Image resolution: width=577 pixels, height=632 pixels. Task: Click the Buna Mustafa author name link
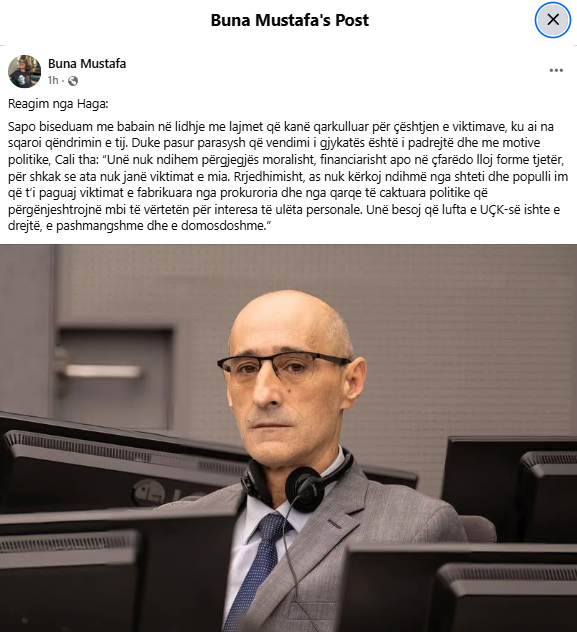pos(87,64)
